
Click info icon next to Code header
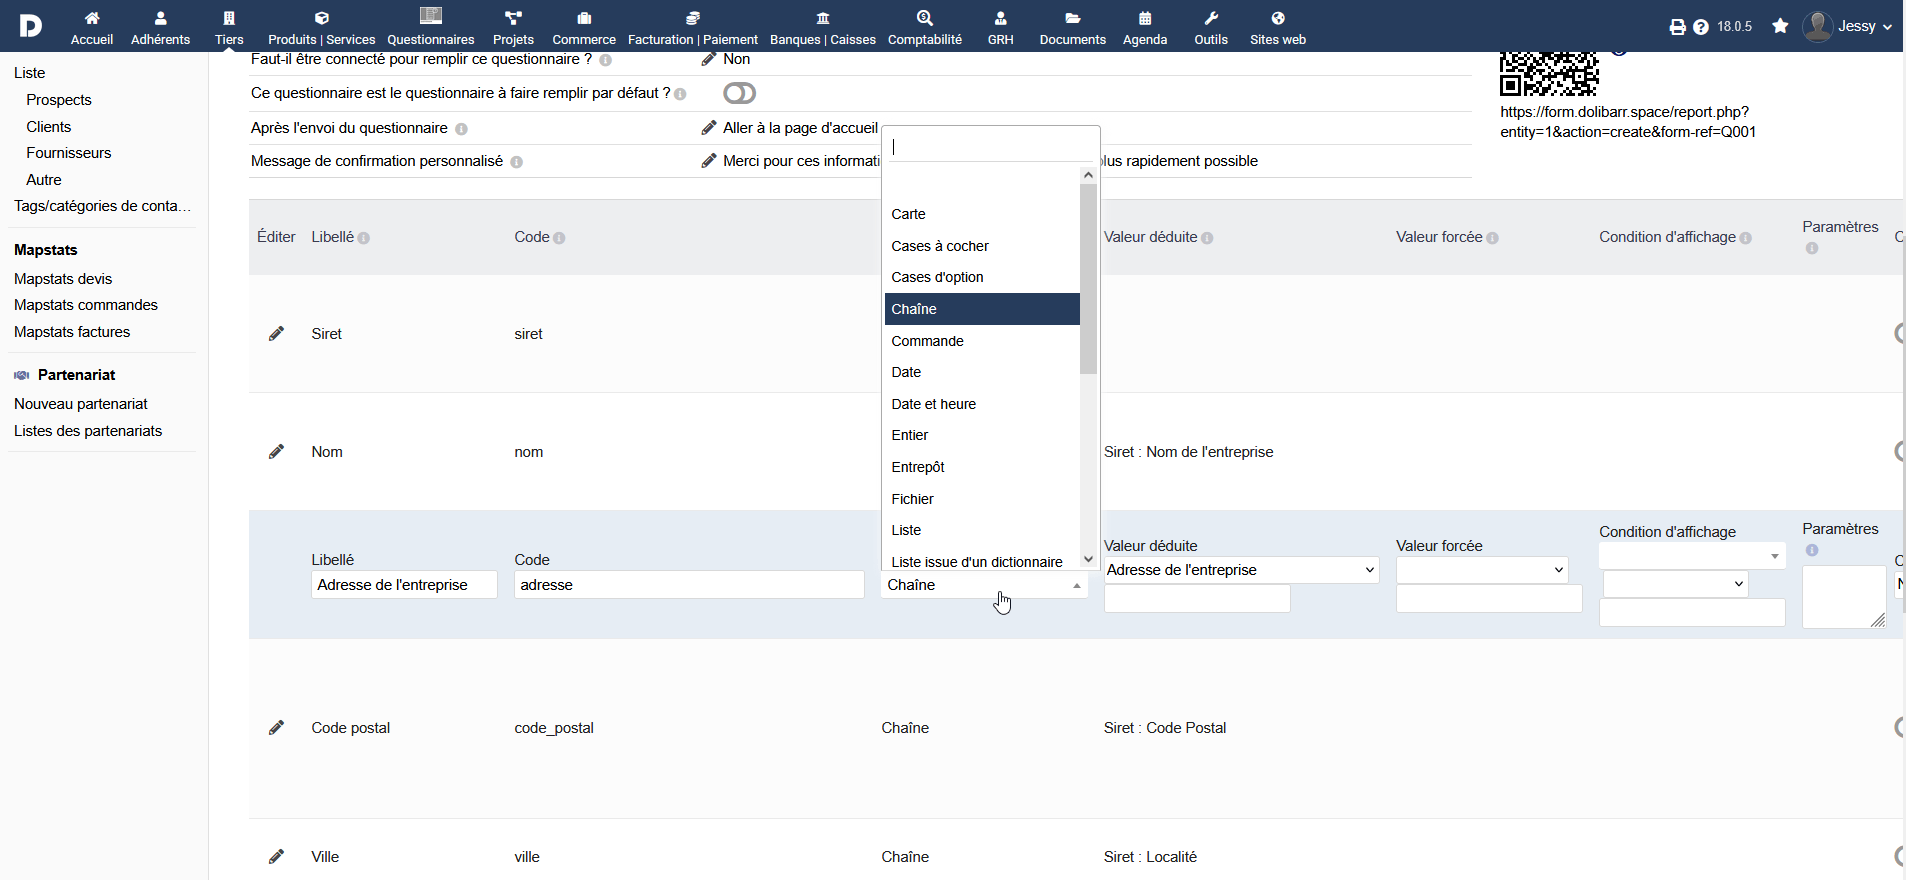(559, 238)
